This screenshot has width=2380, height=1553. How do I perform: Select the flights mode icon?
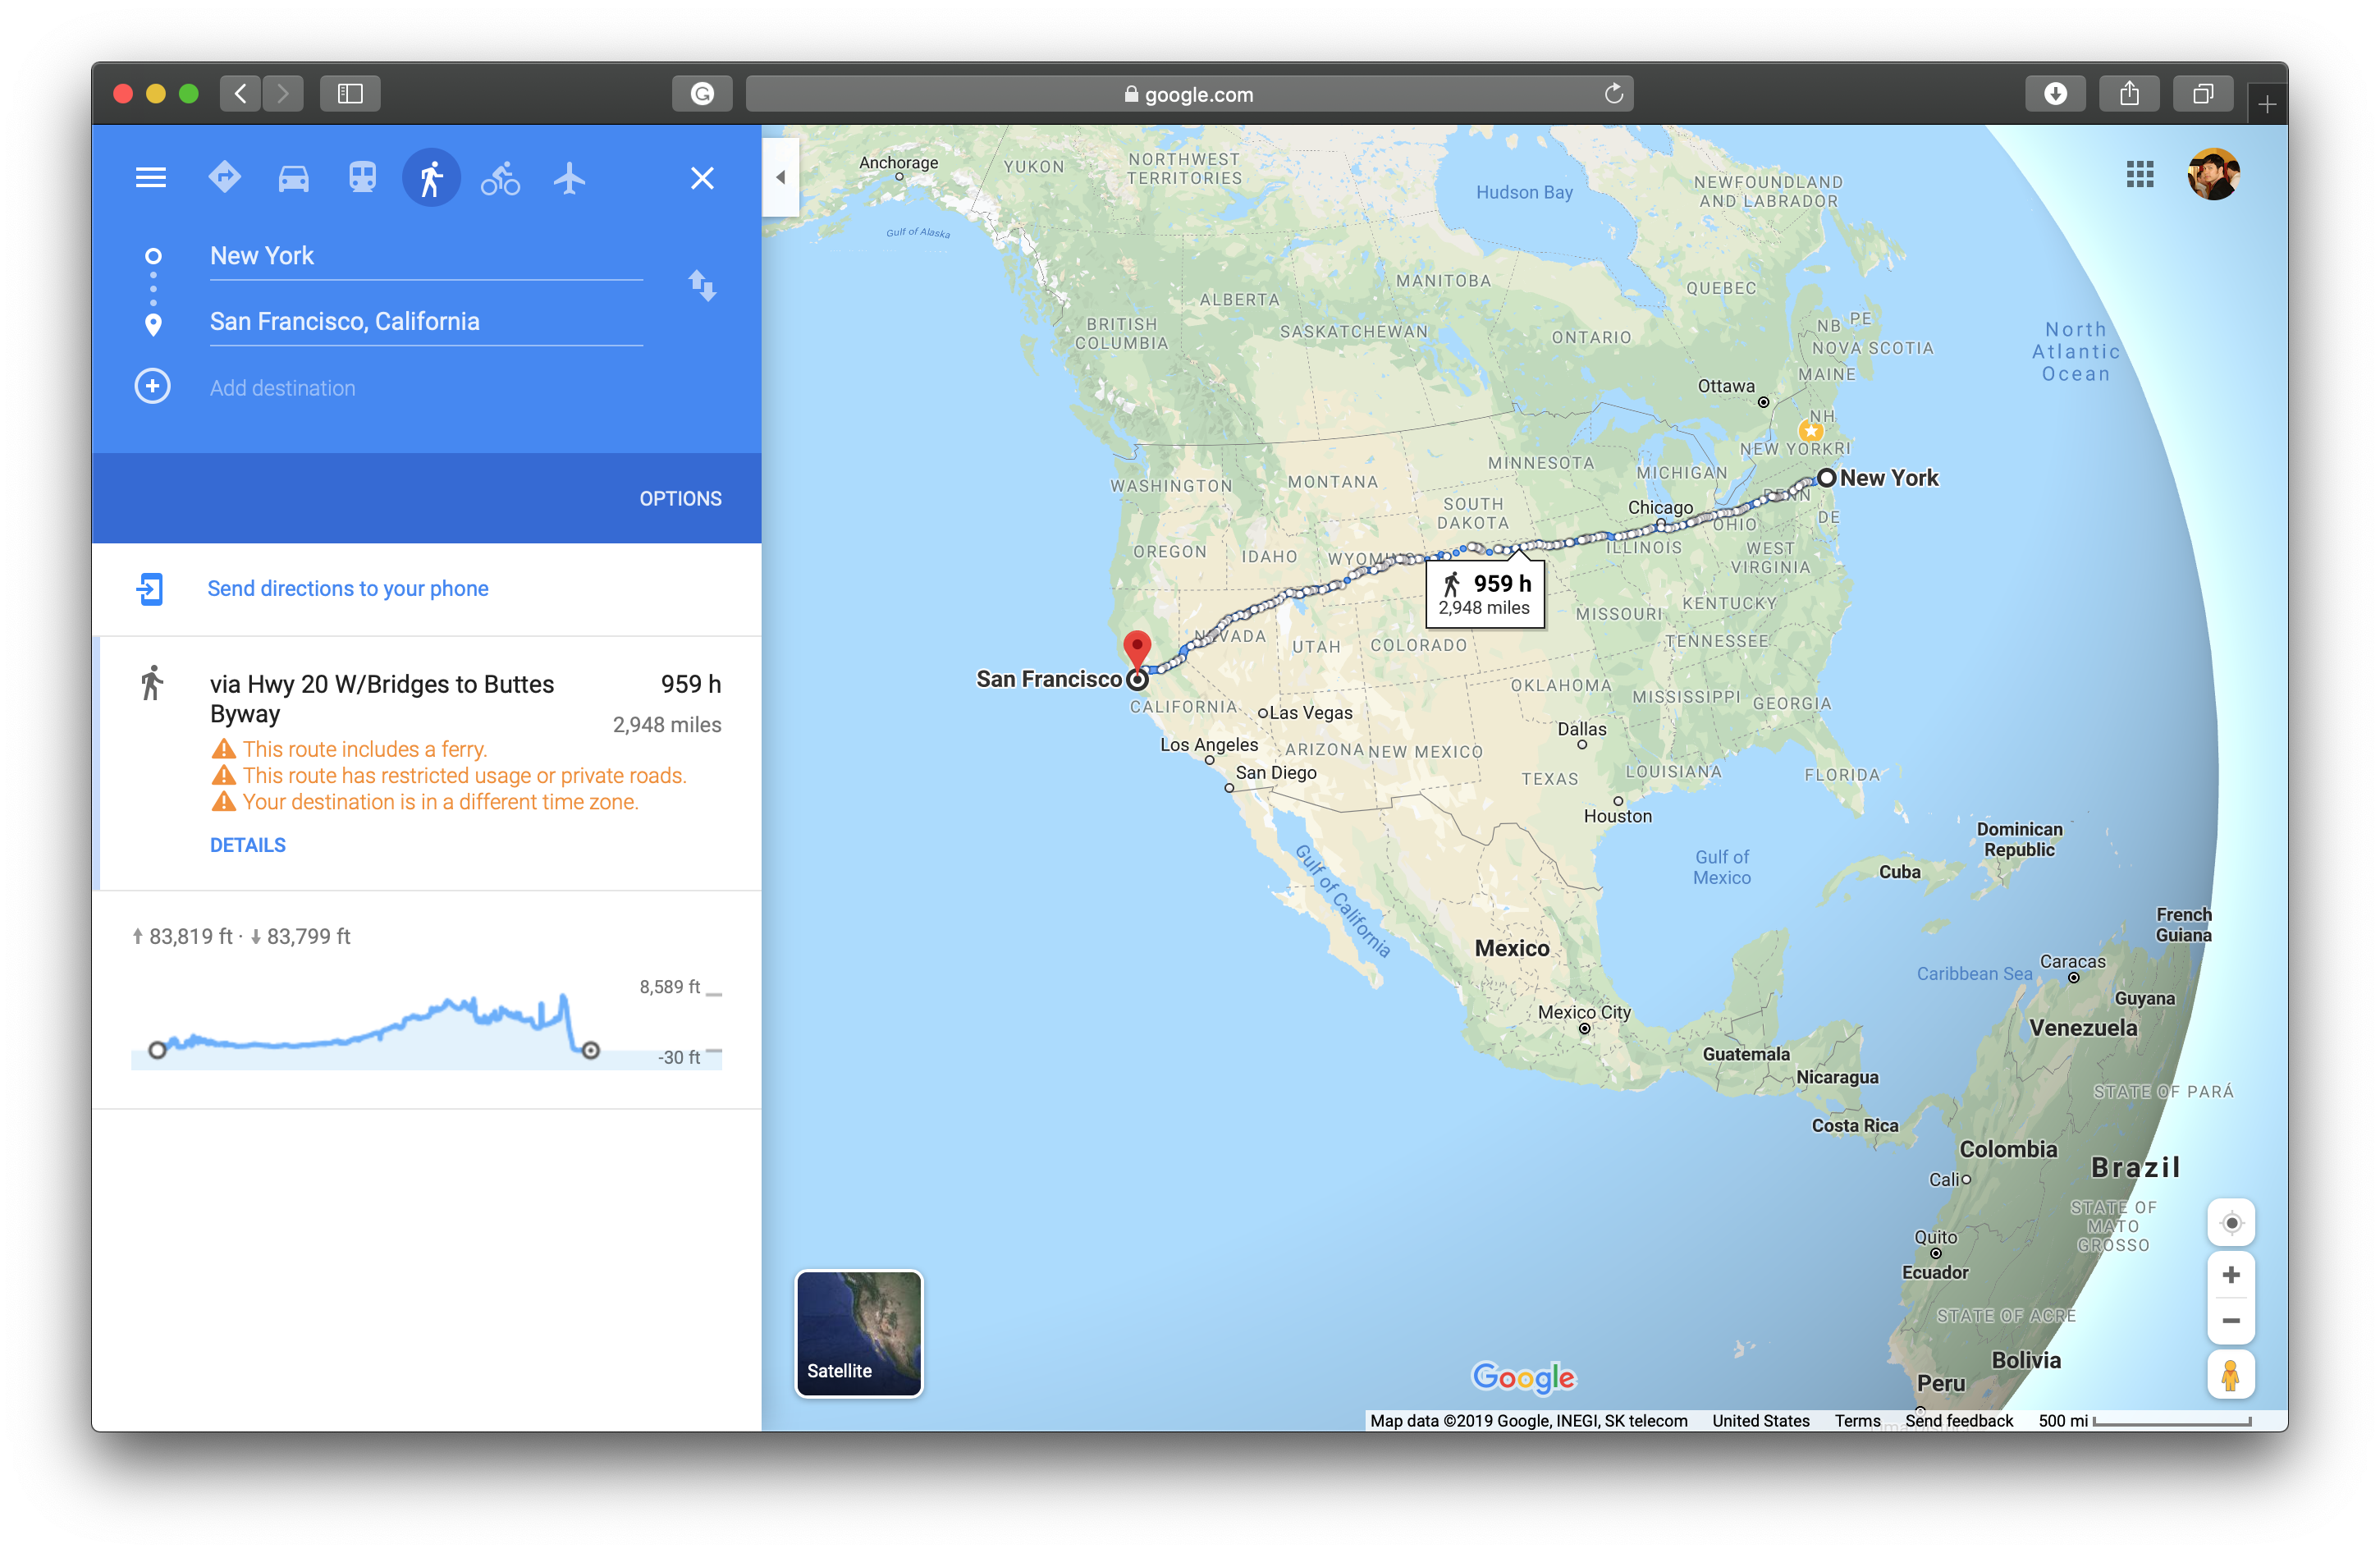[x=569, y=177]
